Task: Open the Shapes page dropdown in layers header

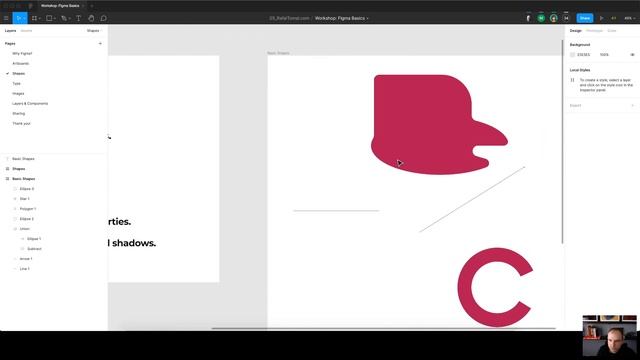Action: pyautogui.click(x=94, y=31)
